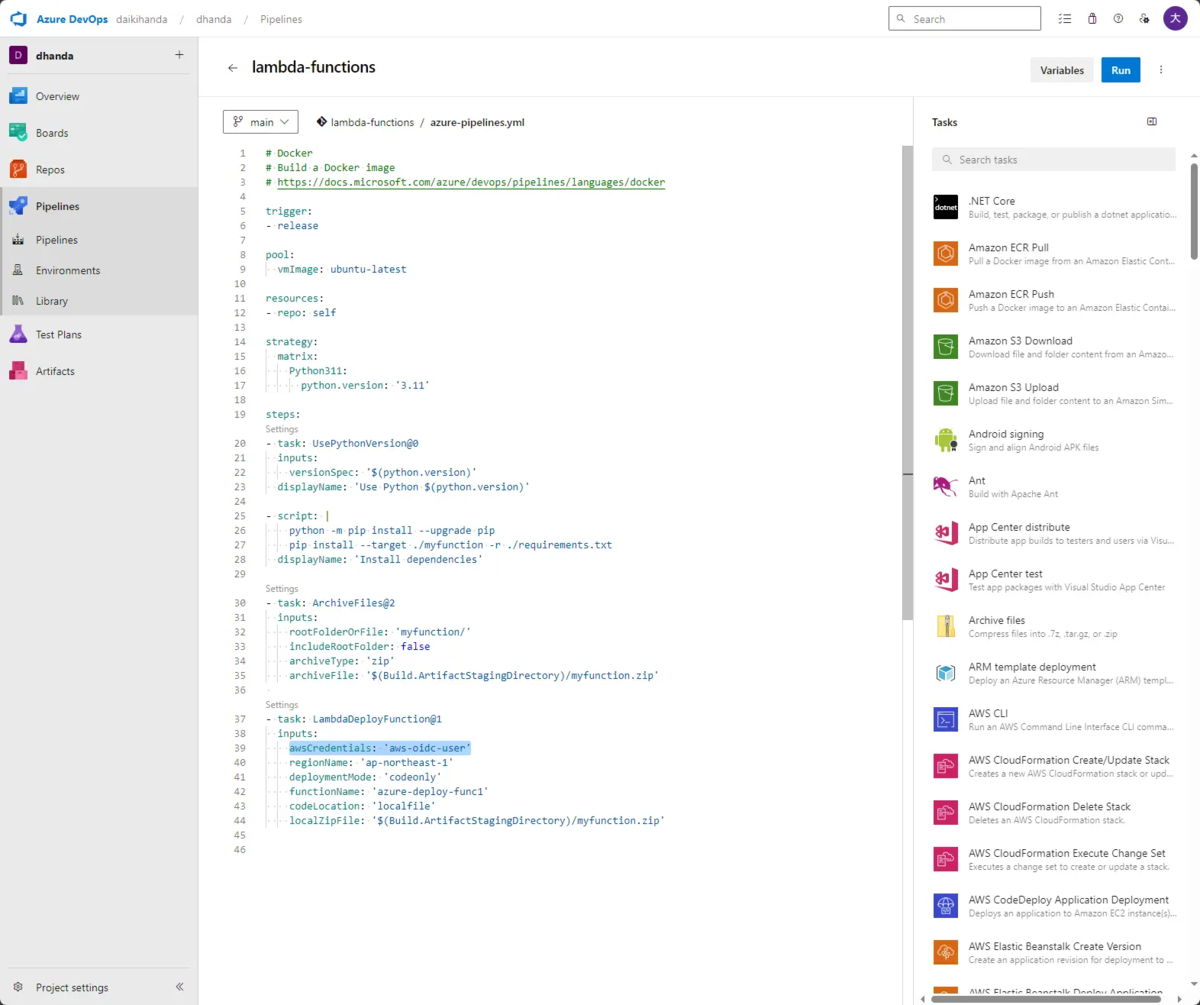Select the App Center distribute task
Screen dimensions: 1200x1005
click(x=1054, y=533)
